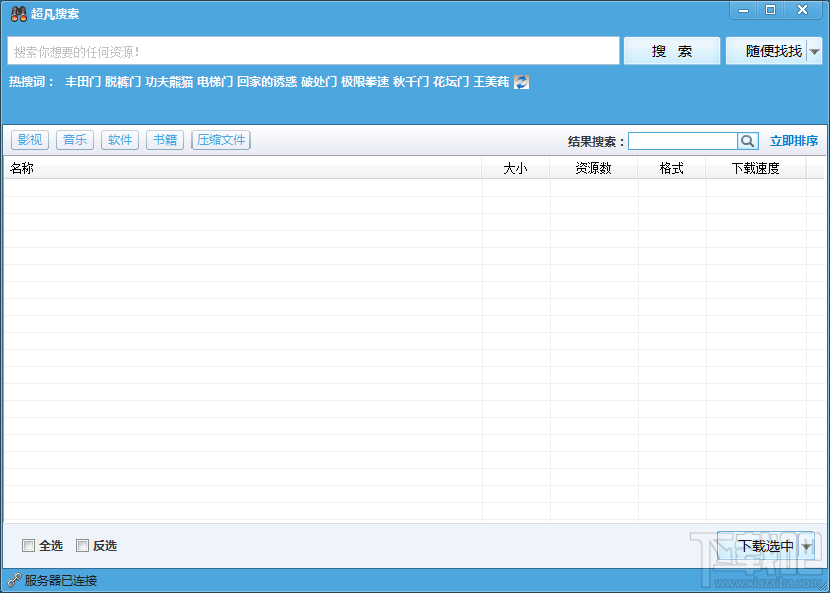
Task: Maximize the 超凡搜索 window
Action: click(x=771, y=10)
